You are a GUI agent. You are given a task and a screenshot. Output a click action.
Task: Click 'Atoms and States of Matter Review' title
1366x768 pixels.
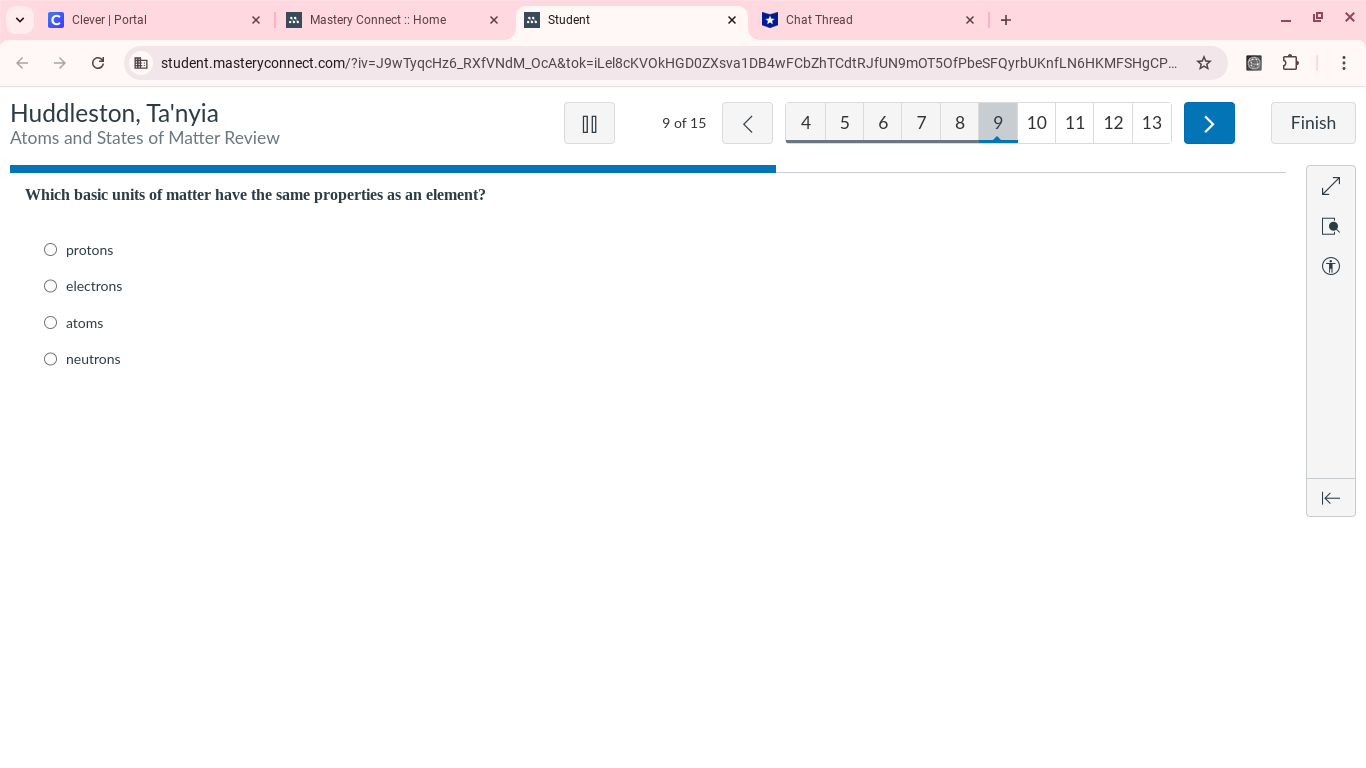pos(145,138)
